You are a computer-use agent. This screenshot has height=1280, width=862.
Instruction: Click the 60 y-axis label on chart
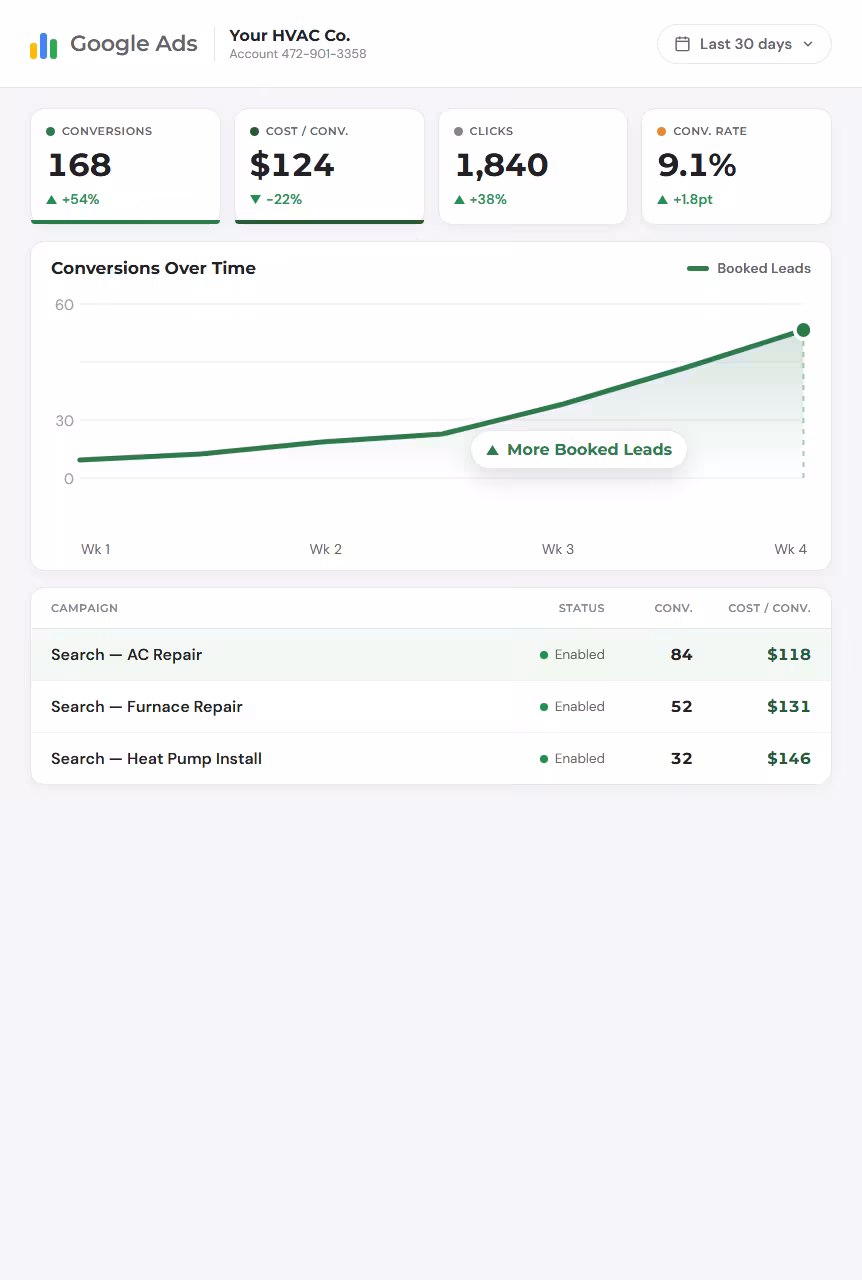click(64, 304)
